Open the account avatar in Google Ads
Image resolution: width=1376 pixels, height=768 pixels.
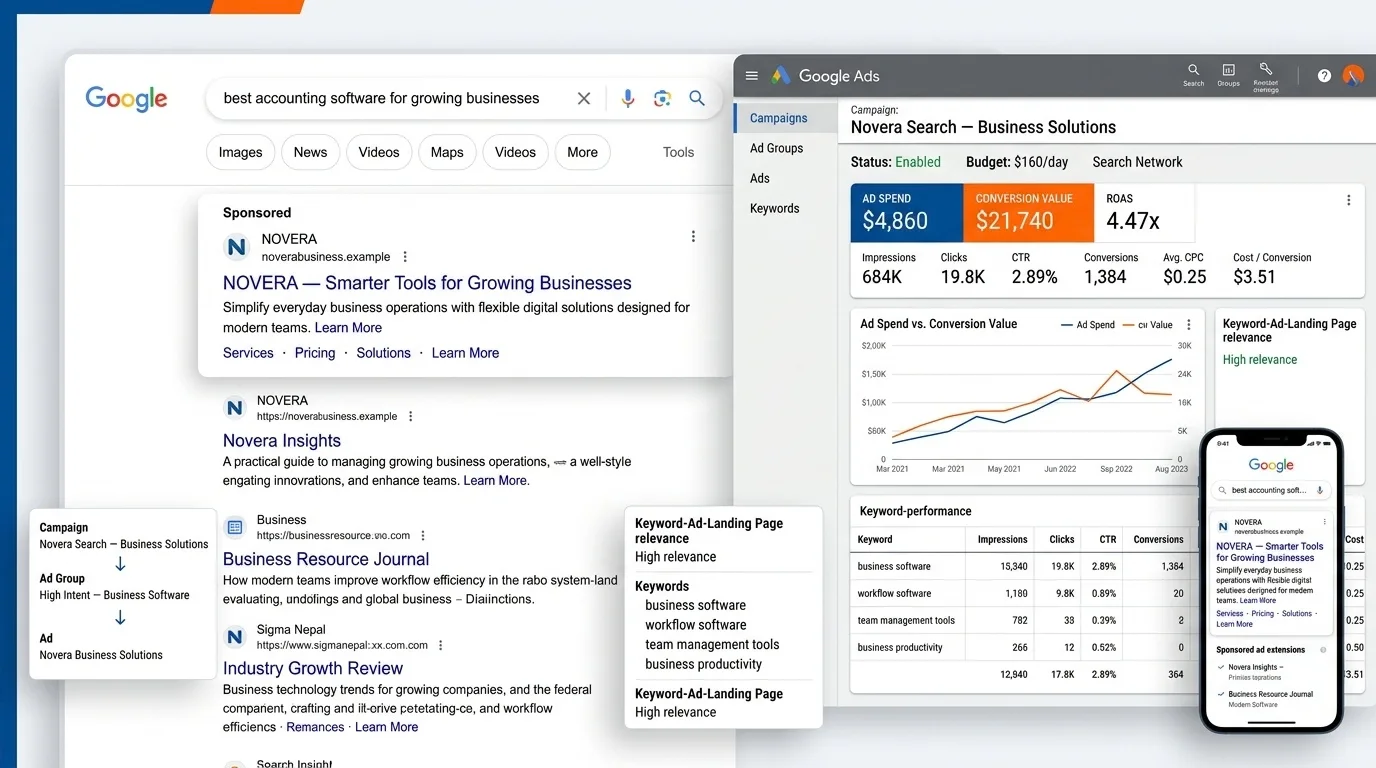[x=1353, y=75]
